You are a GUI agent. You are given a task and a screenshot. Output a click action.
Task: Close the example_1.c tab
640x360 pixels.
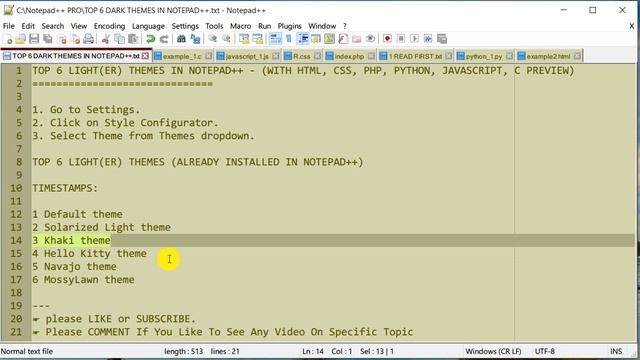click(209, 56)
